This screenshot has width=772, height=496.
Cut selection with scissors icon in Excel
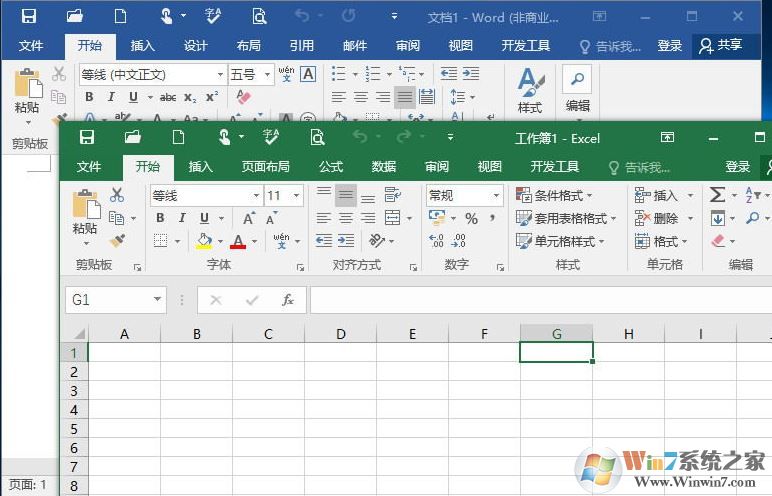pyautogui.click(x=117, y=195)
